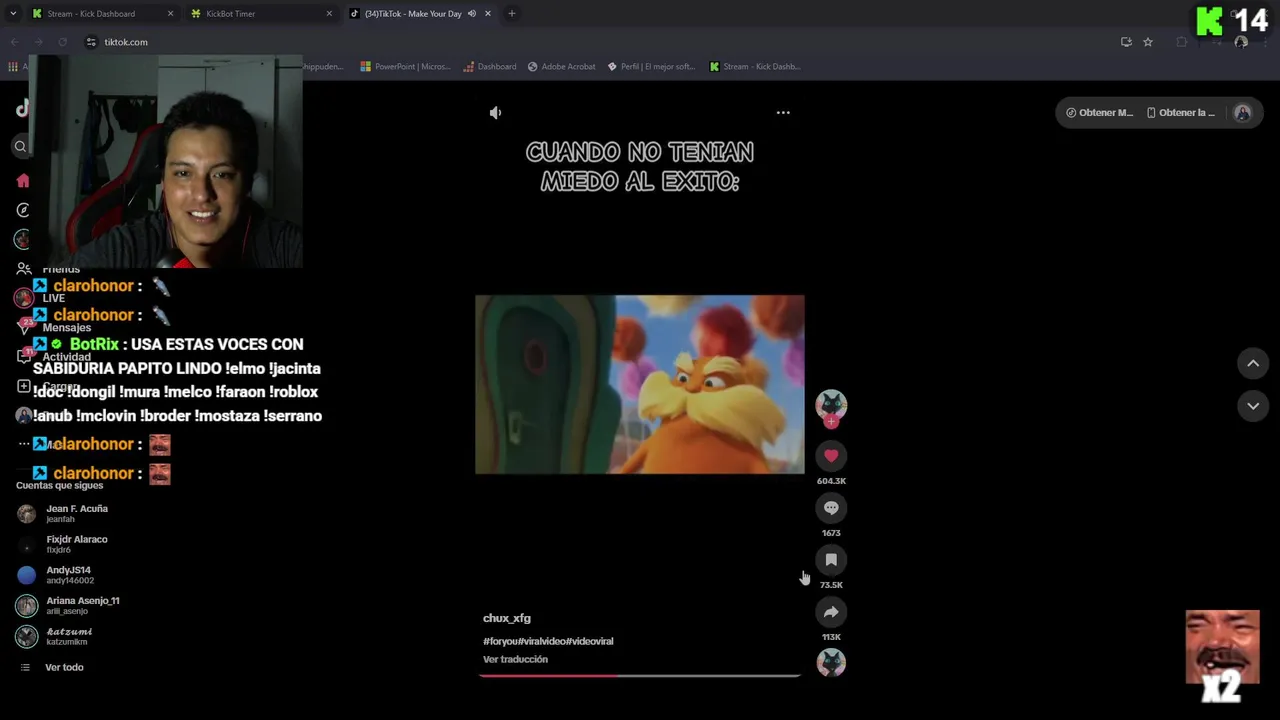Image resolution: width=1280 pixels, height=720 pixels.
Task: Close the KickBot Timer tab
Action: coord(329,14)
